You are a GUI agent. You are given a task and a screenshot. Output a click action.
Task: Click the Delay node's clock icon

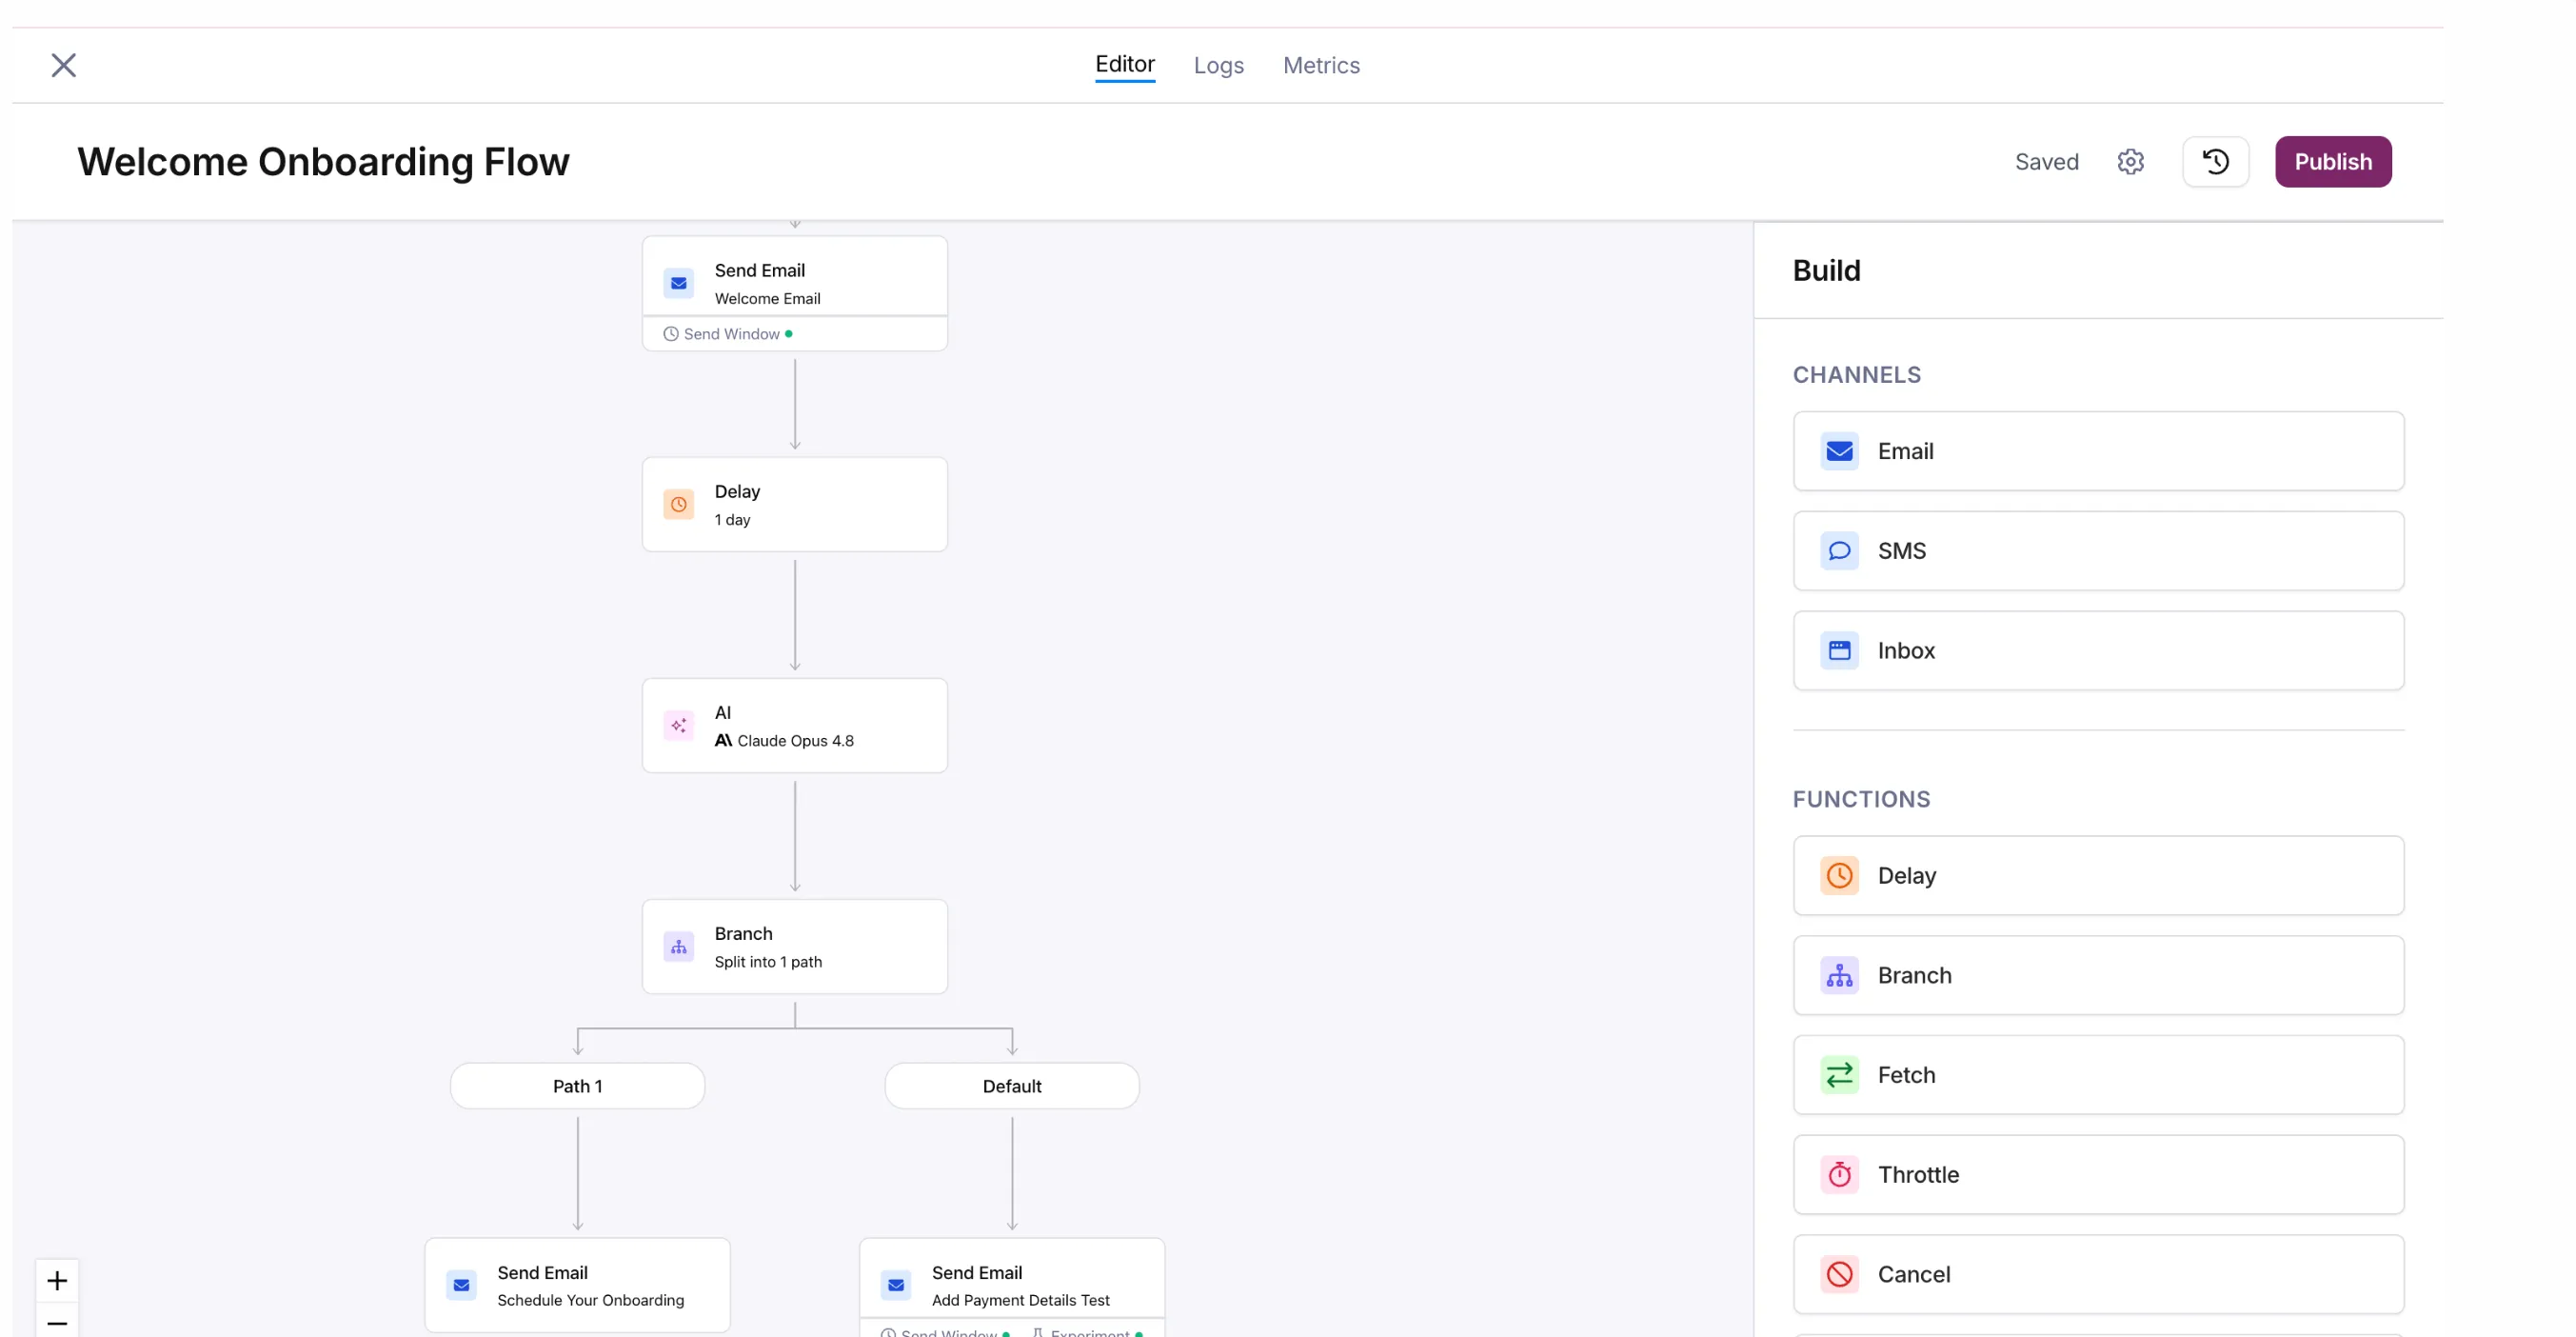point(678,505)
